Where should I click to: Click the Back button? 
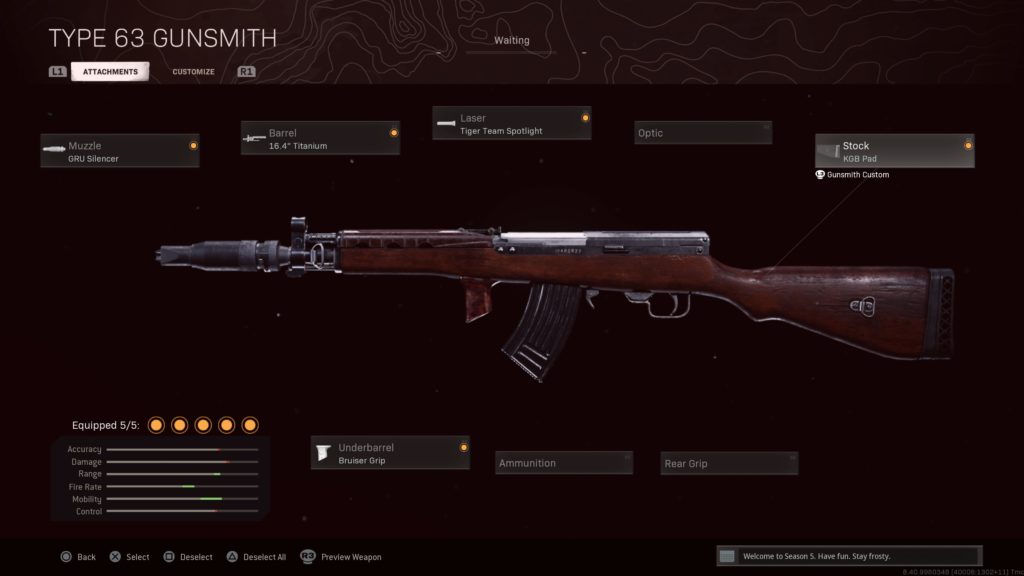pos(78,557)
